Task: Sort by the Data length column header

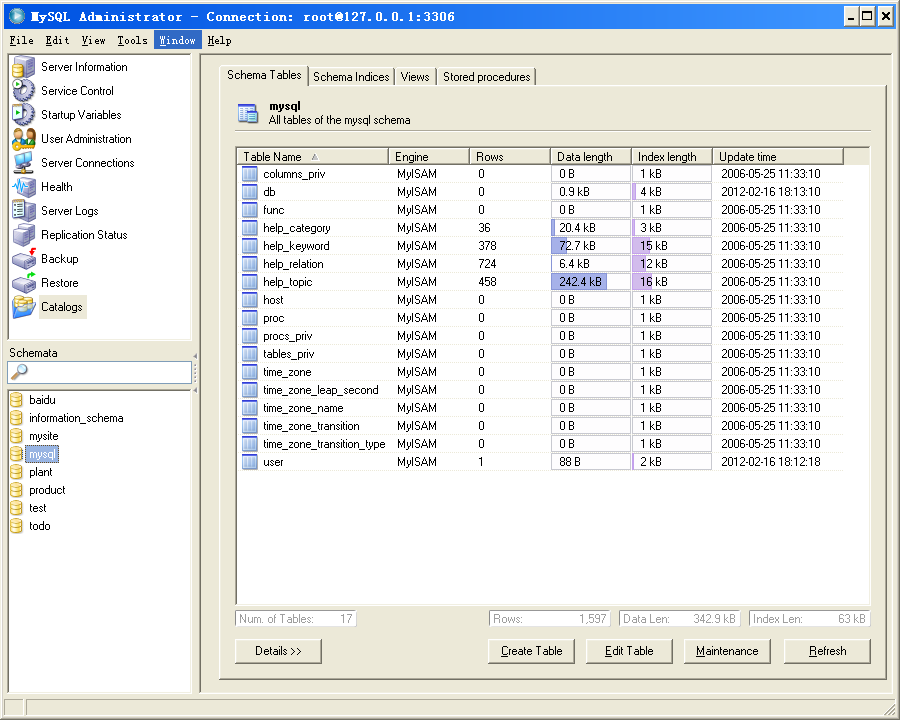Action: (x=591, y=157)
